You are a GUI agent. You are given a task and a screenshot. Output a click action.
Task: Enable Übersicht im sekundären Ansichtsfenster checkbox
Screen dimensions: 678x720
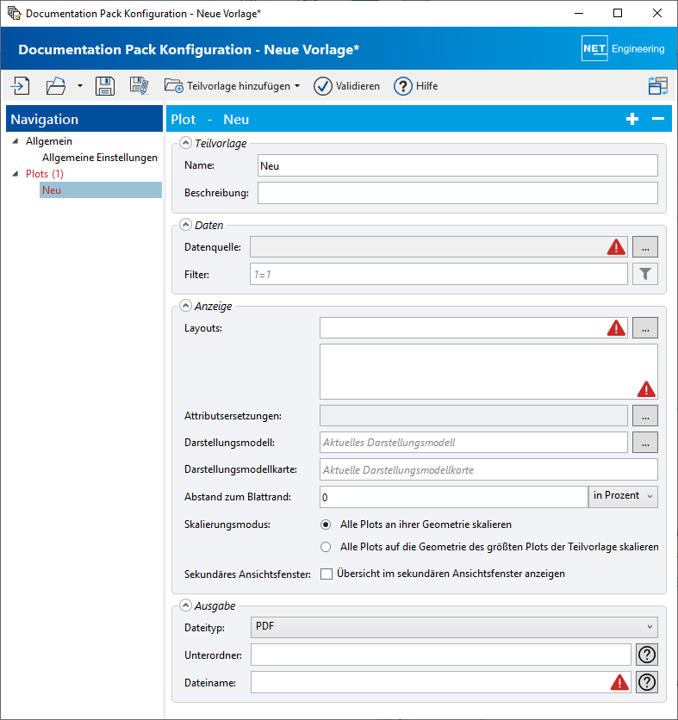(x=326, y=574)
